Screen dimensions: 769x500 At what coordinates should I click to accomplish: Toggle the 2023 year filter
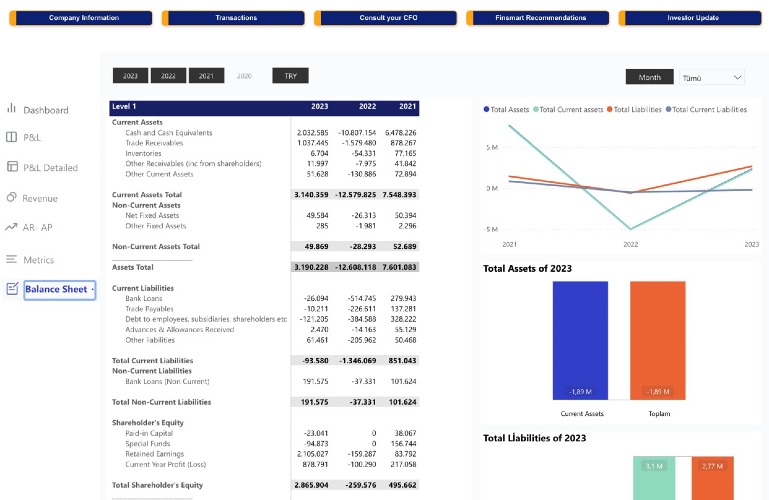[x=130, y=75]
